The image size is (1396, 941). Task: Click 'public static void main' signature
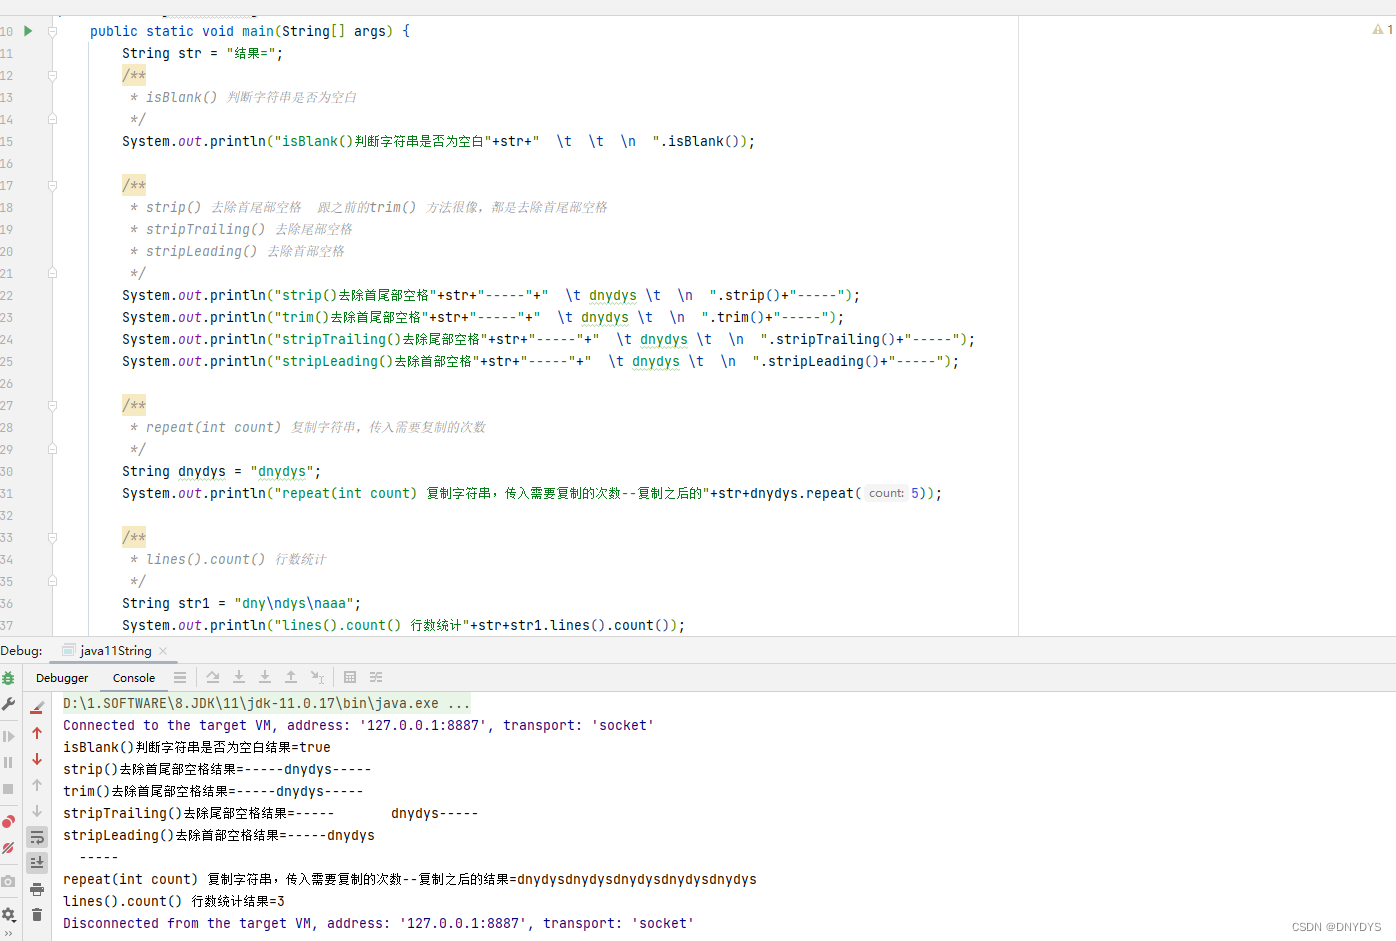click(250, 31)
